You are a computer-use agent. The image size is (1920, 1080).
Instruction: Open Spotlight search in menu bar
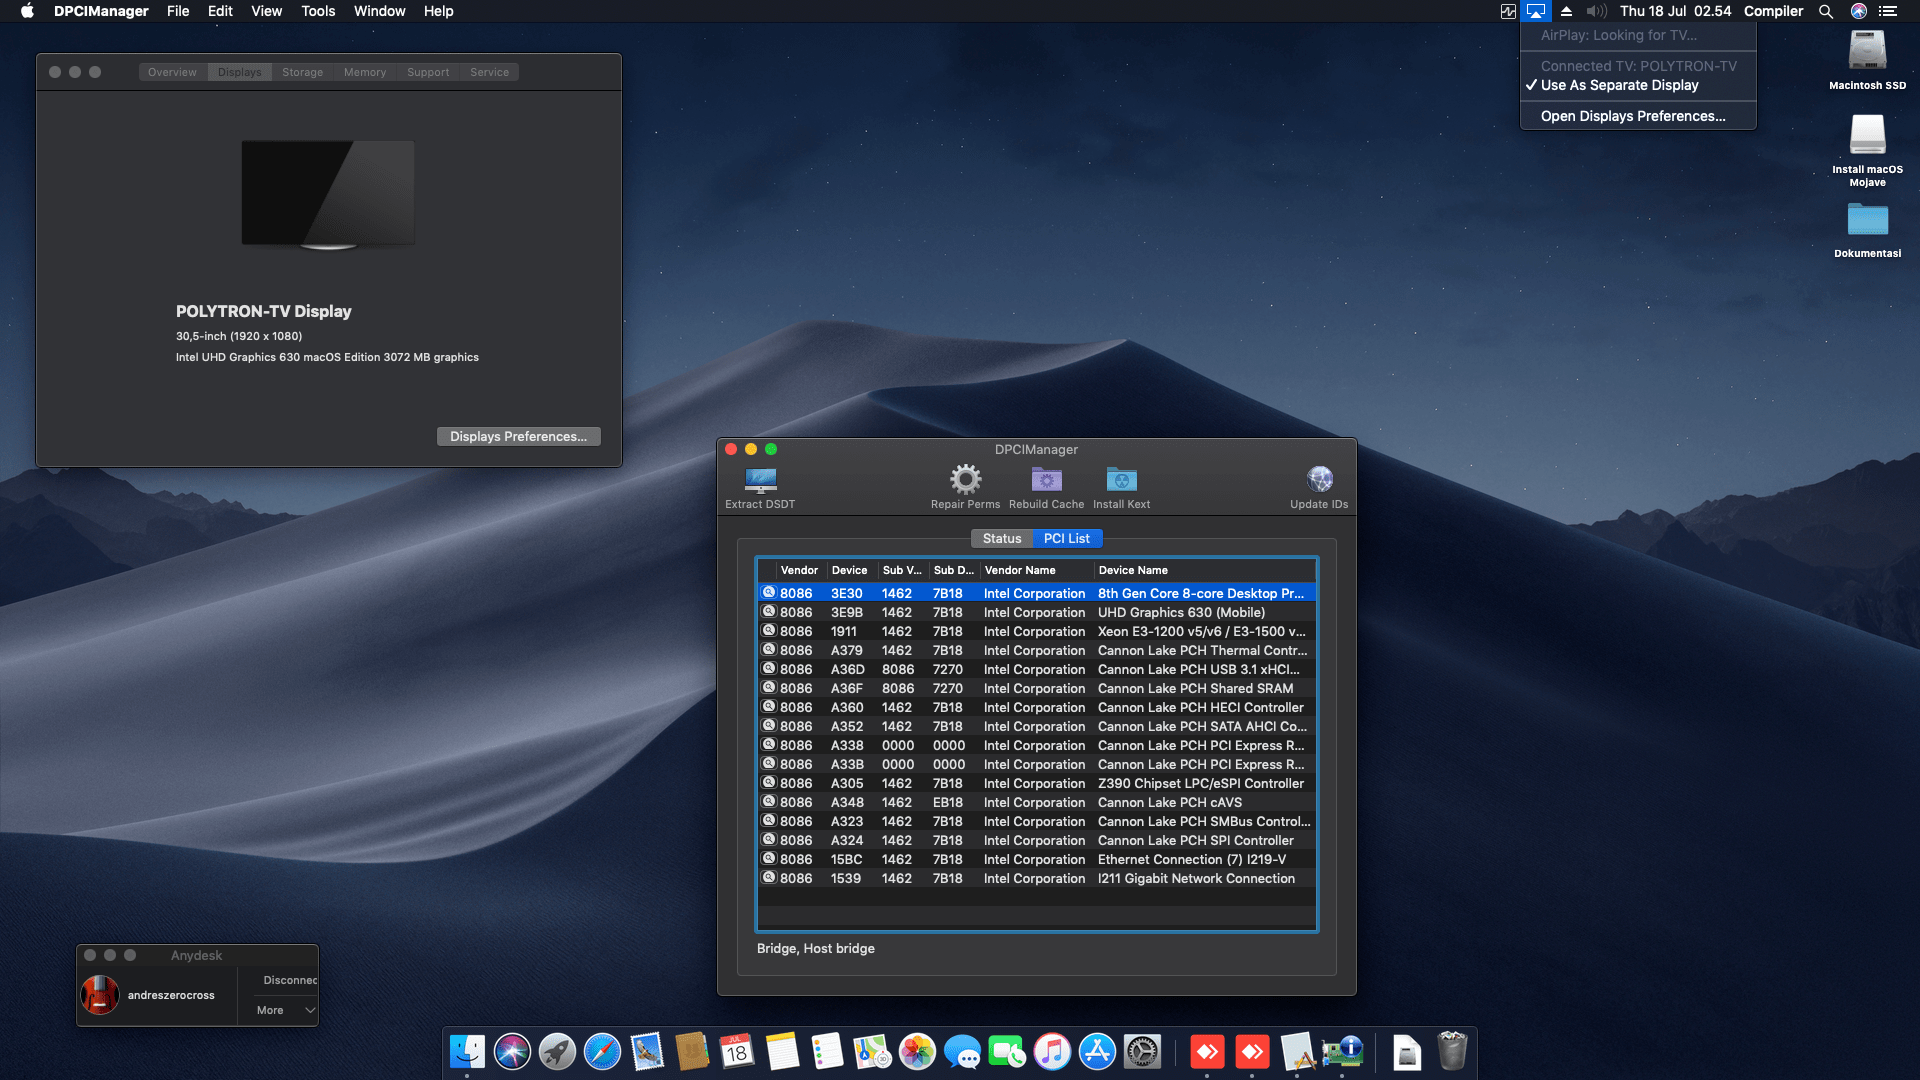point(1825,11)
